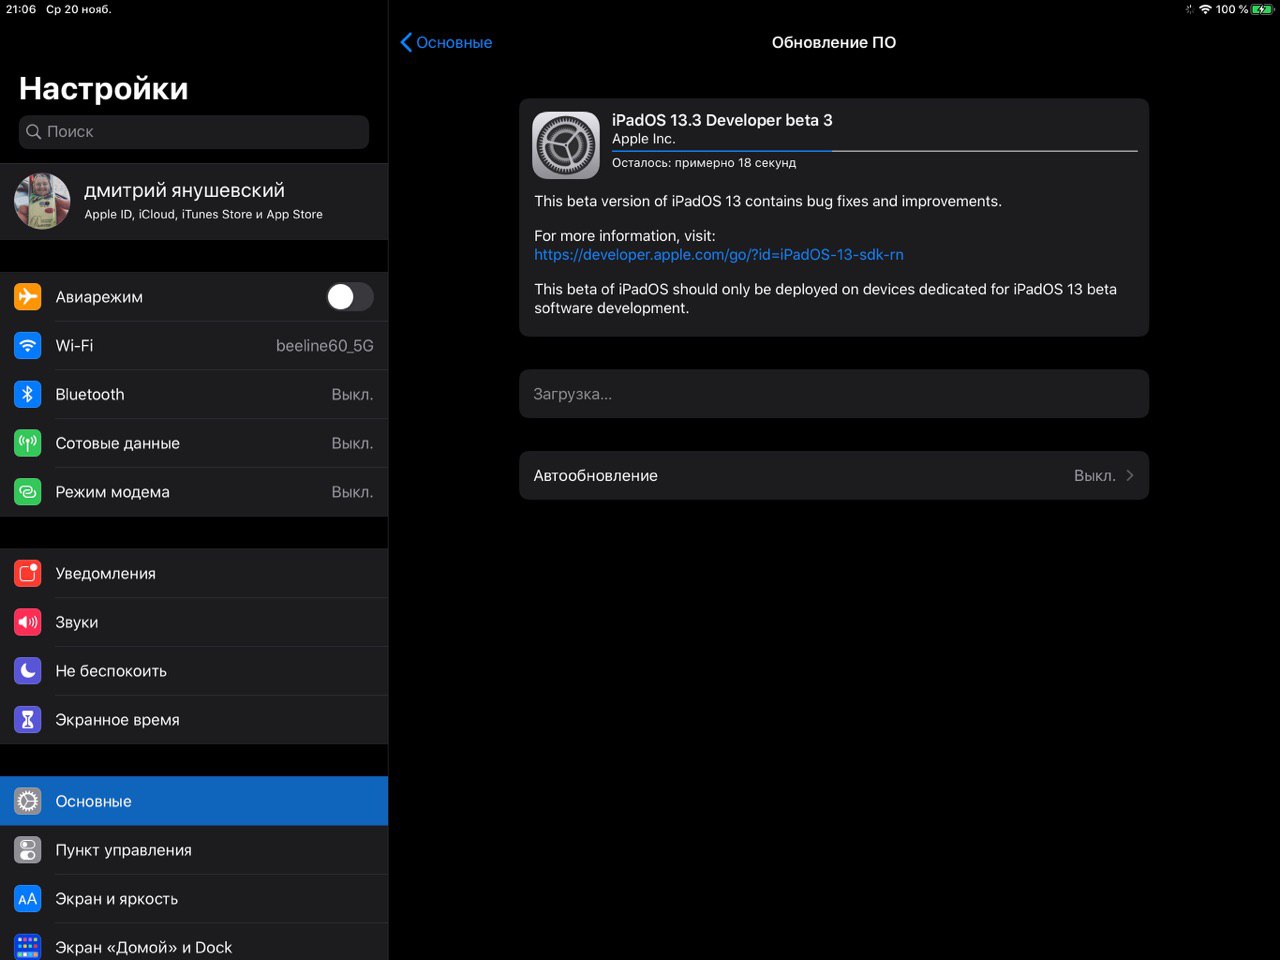Open Экран и яркость settings
The width and height of the screenshot is (1280, 960).
(x=194, y=899)
